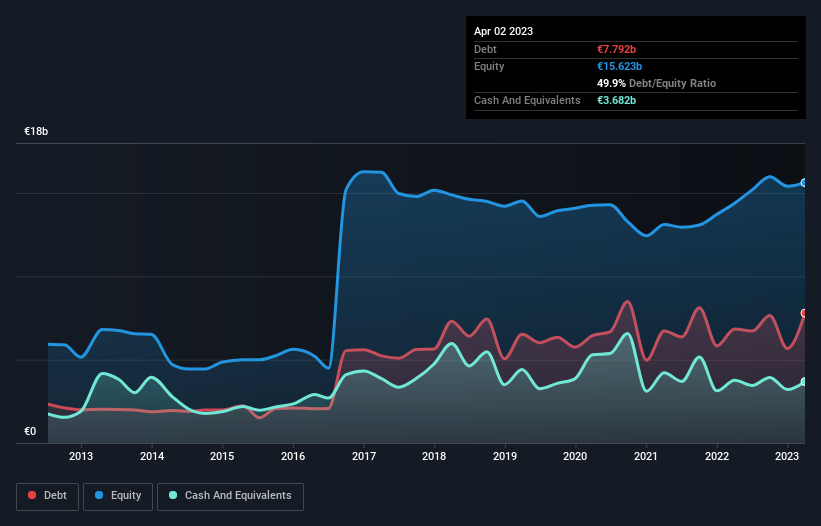Click the 2017 x-axis label
The image size is (821, 526).
pos(363,456)
